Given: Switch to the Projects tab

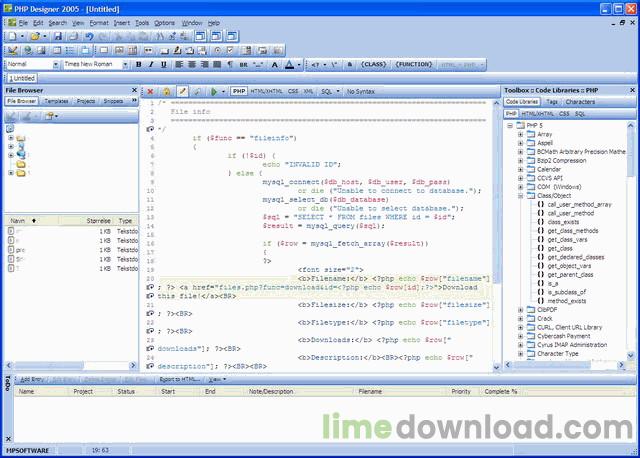Looking at the screenshot, I should [x=86, y=101].
